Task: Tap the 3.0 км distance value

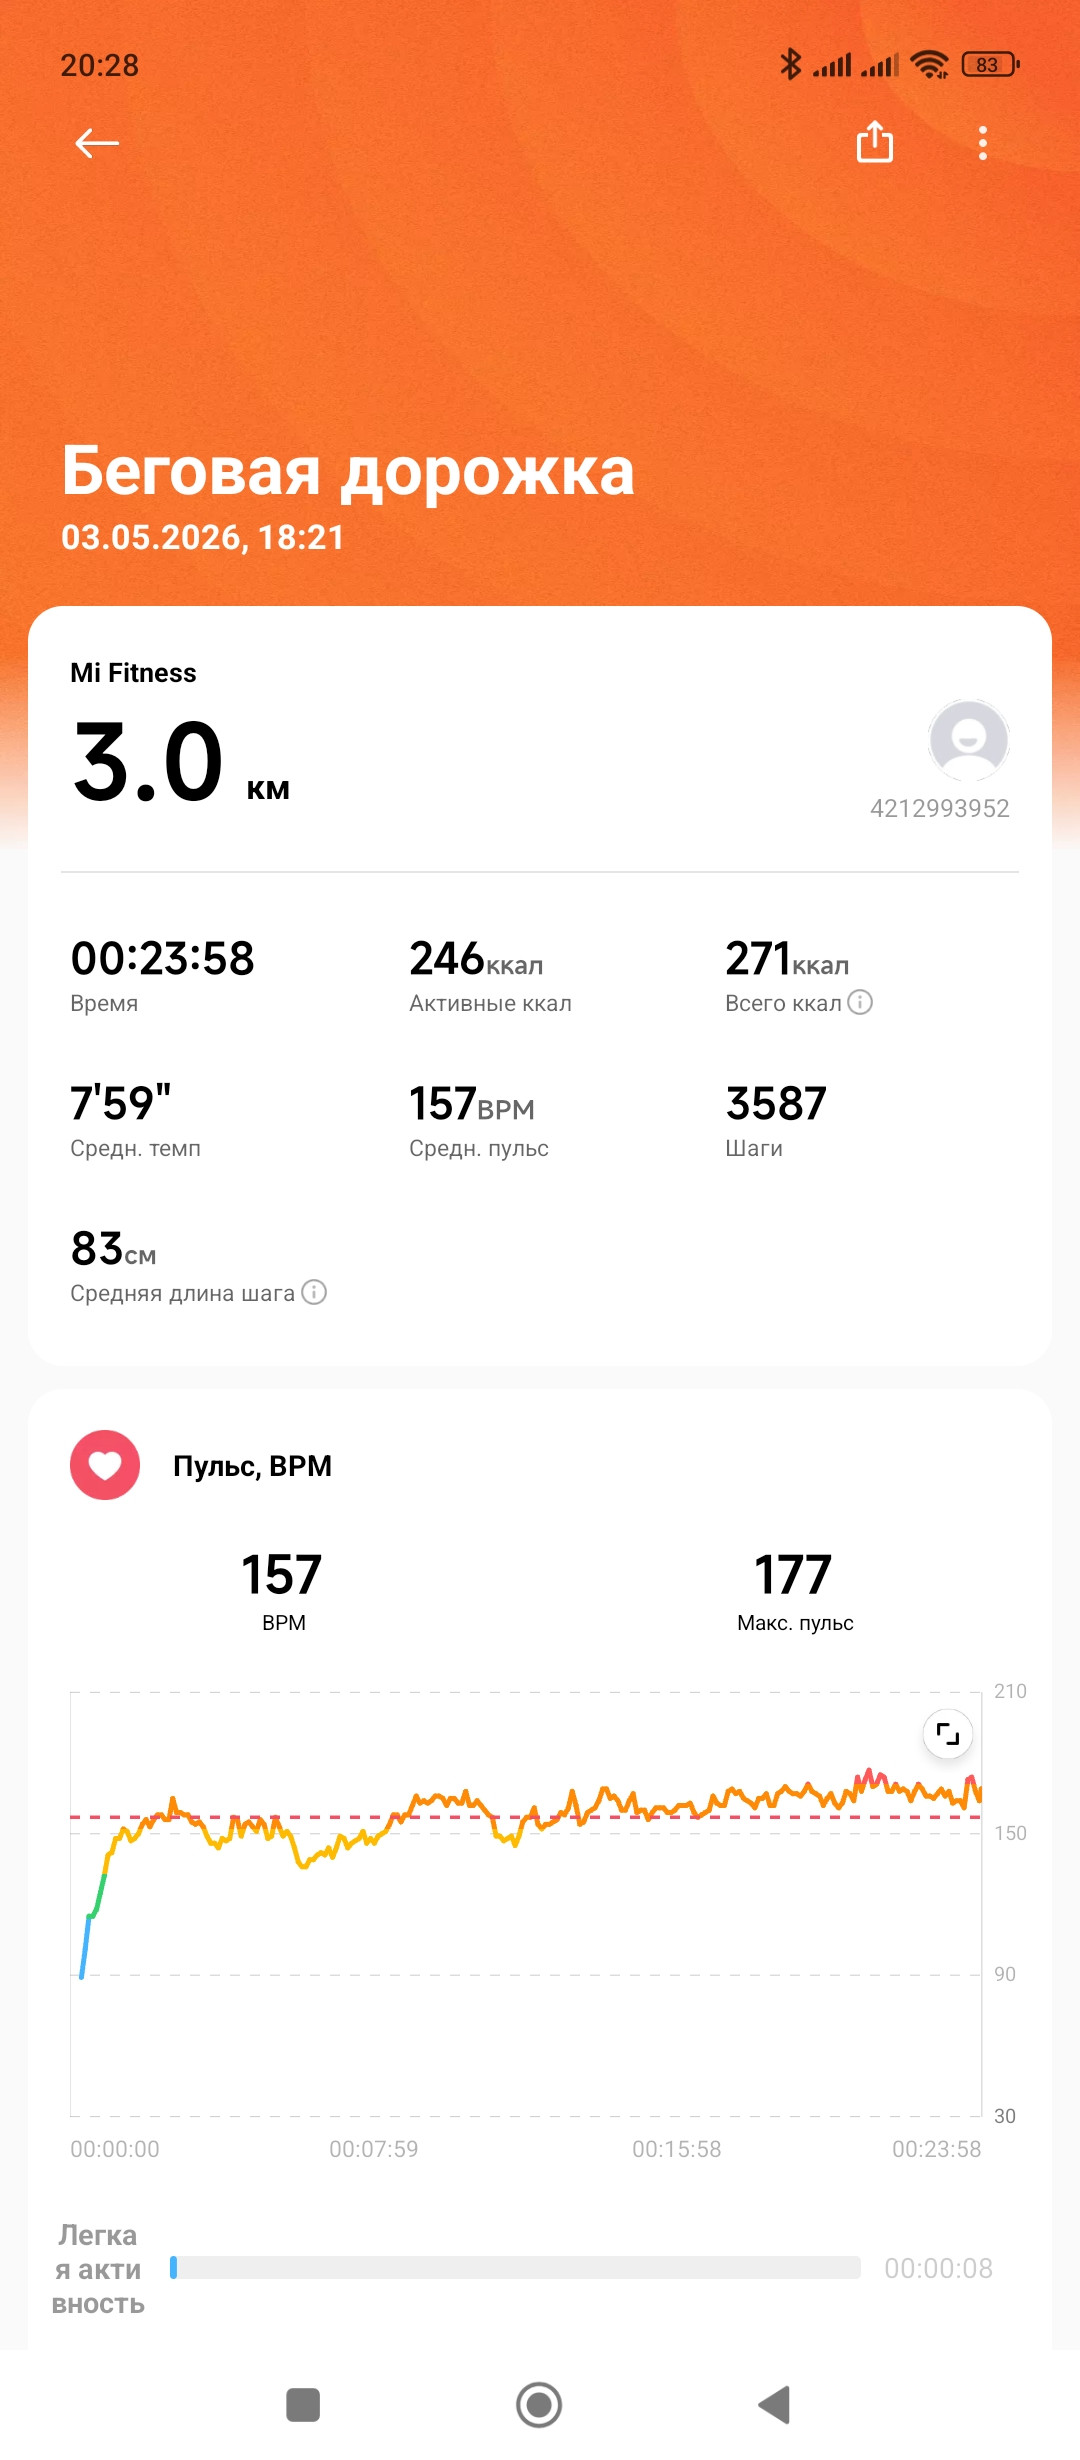Action: click(x=180, y=763)
